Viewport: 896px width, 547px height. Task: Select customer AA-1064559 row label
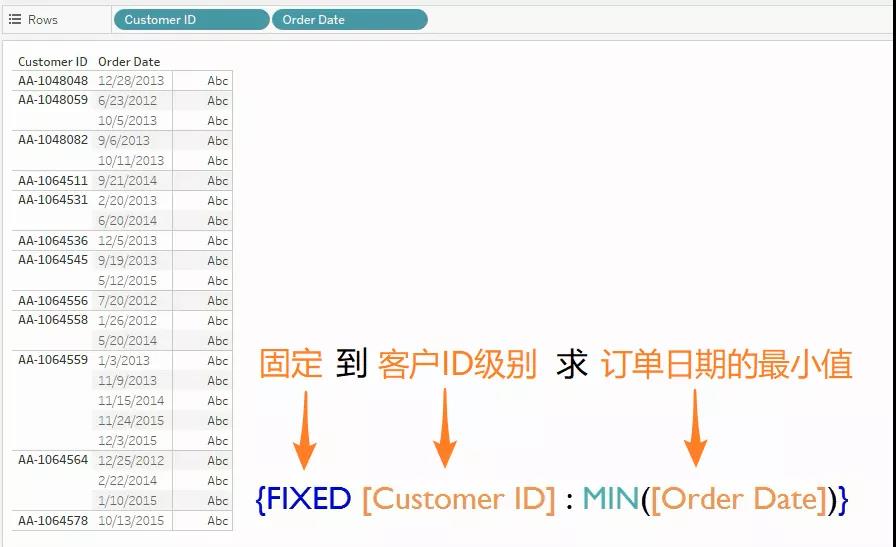[x=53, y=360]
